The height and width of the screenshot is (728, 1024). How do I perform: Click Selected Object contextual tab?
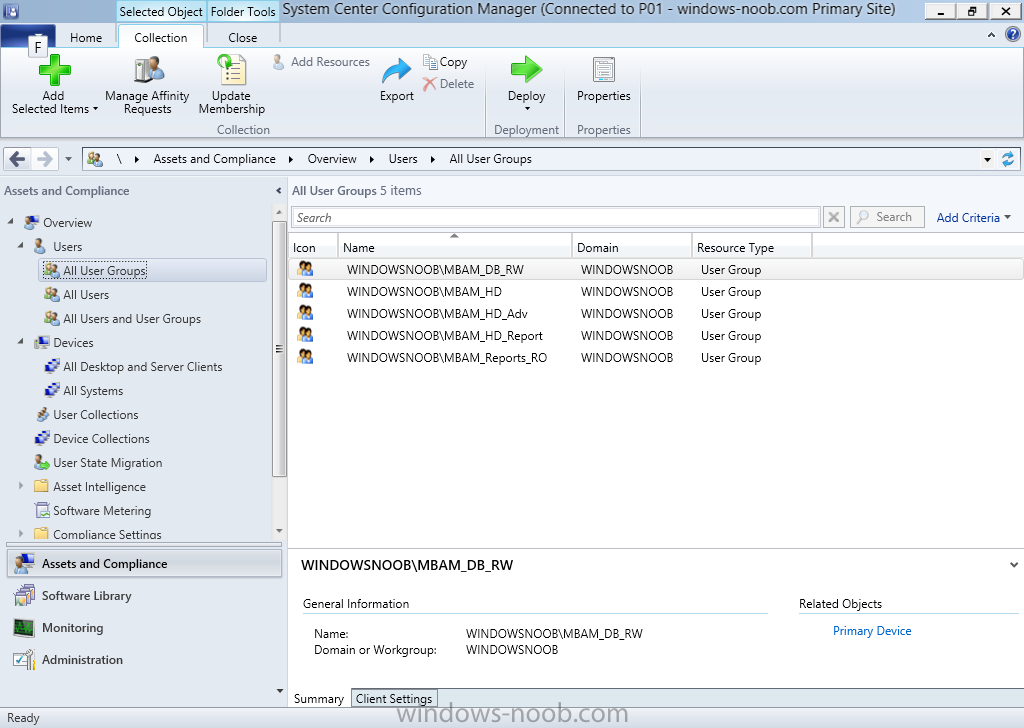(x=161, y=12)
